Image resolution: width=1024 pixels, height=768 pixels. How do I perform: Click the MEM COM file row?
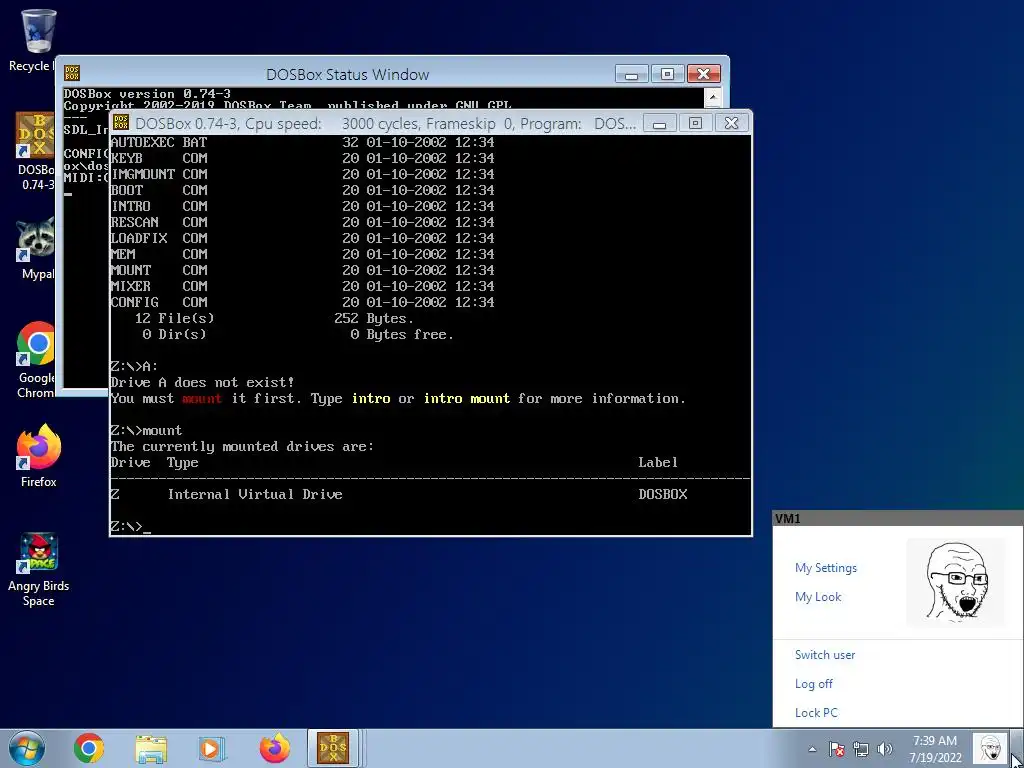point(302,254)
